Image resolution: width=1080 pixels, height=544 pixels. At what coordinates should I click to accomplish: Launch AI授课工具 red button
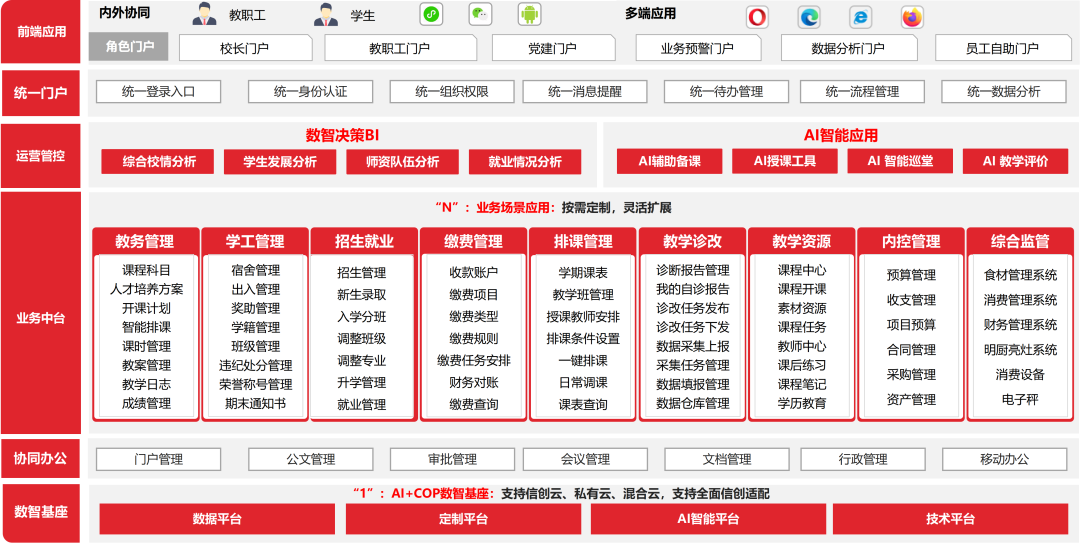click(x=785, y=161)
